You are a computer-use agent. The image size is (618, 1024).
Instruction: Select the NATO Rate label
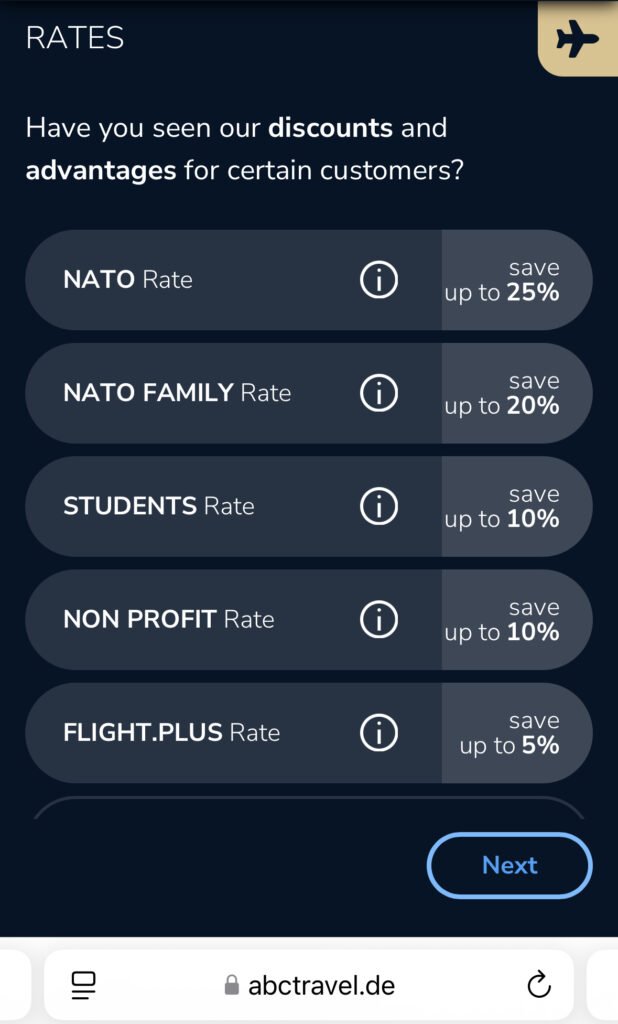[x=128, y=280]
